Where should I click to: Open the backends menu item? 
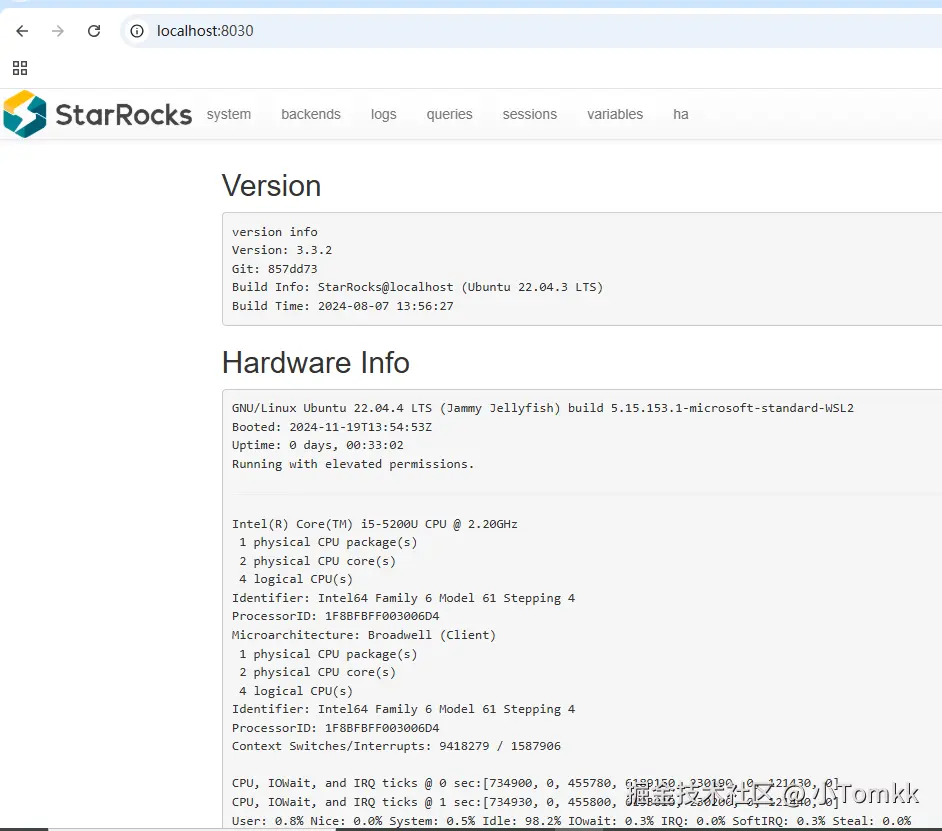(x=311, y=114)
